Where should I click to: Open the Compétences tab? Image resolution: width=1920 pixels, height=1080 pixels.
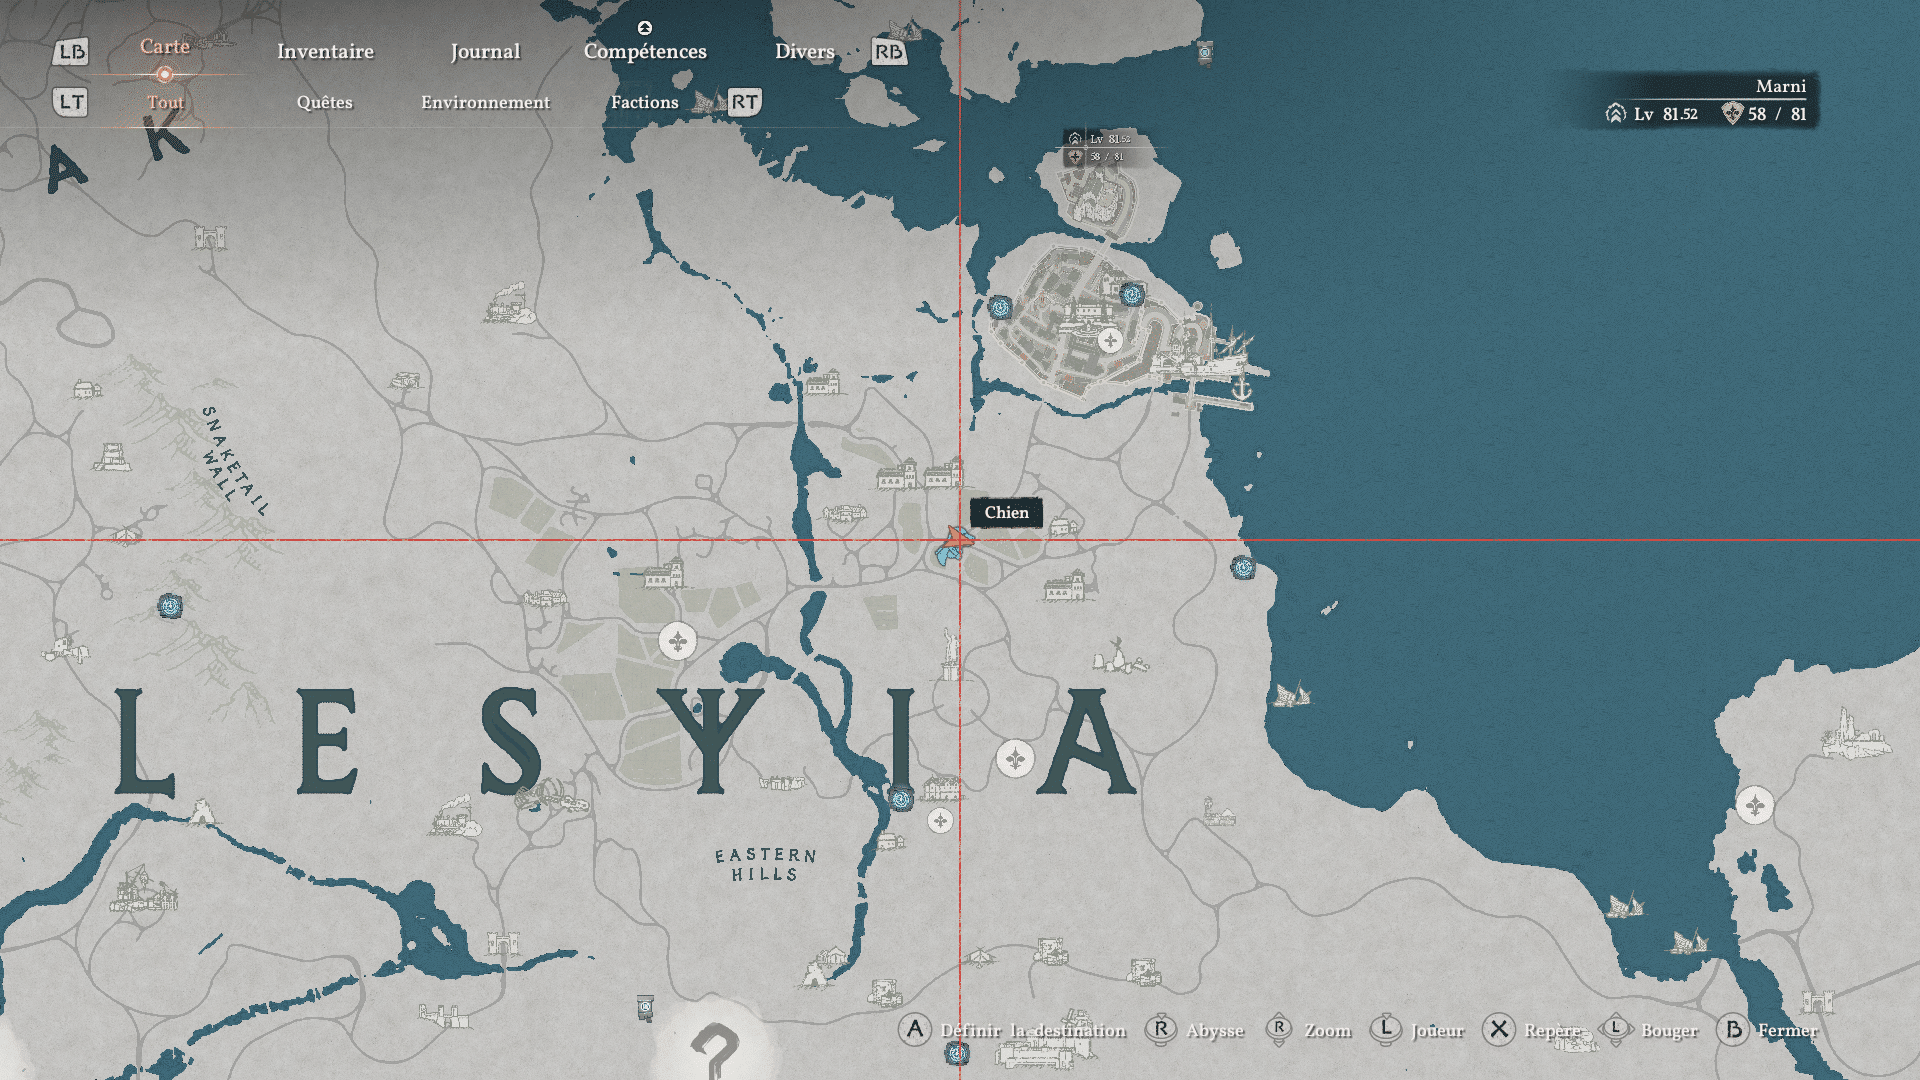tap(645, 51)
